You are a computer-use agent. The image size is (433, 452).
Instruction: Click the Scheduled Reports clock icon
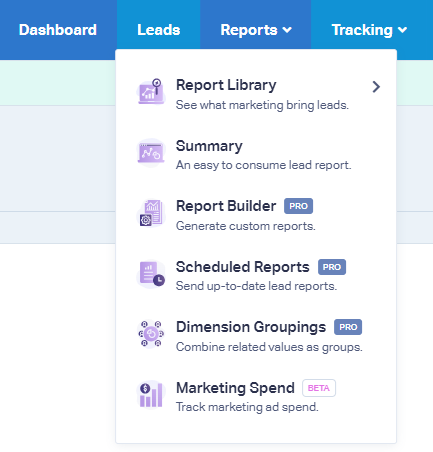point(151,274)
